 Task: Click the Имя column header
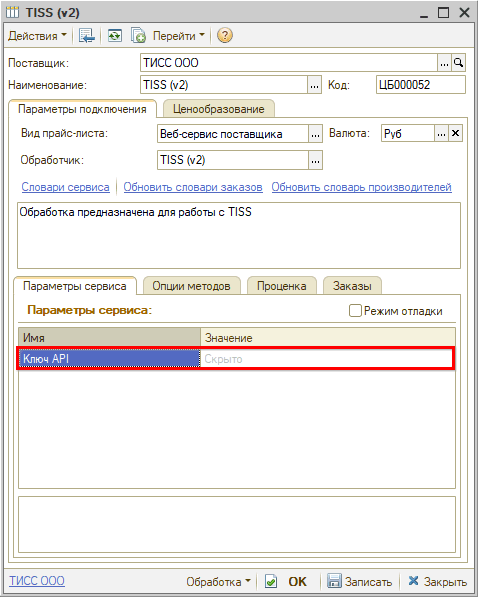tap(110, 337)
